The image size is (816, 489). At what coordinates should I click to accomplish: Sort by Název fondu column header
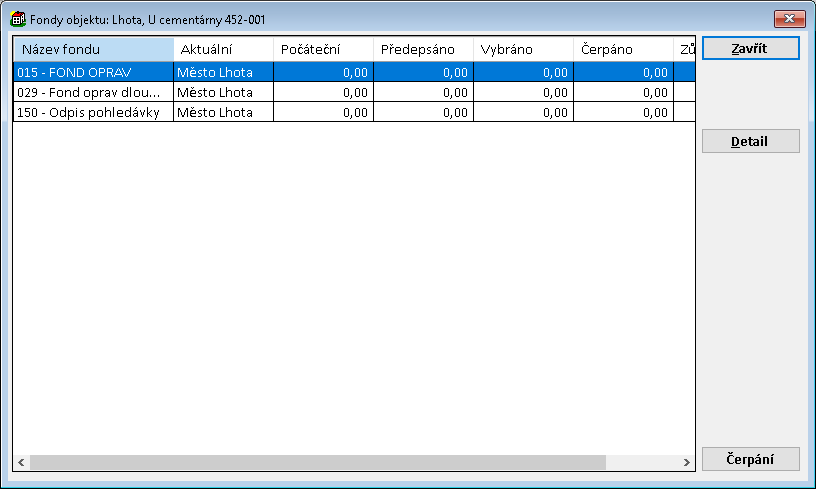(93, 49)
